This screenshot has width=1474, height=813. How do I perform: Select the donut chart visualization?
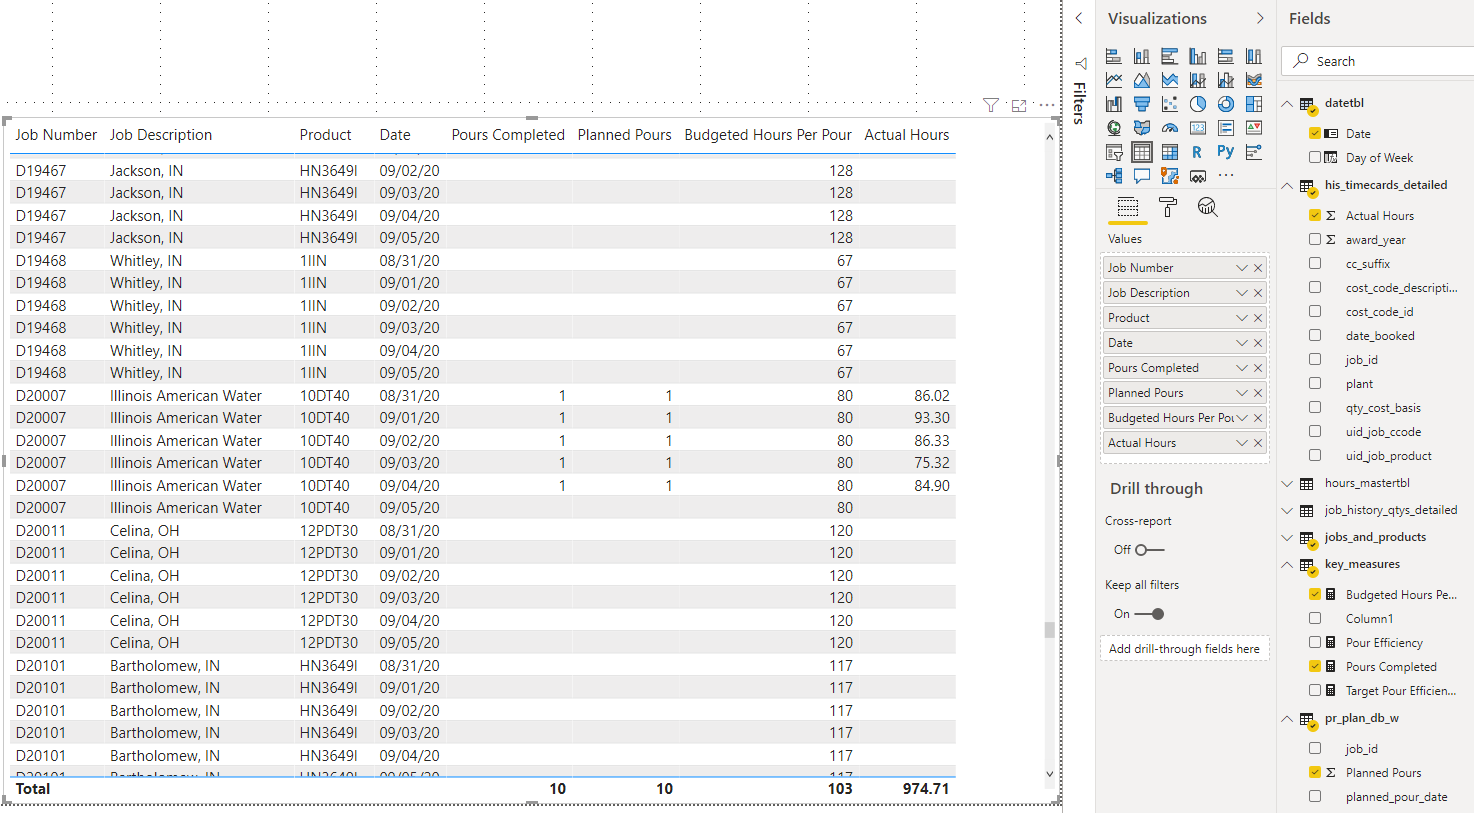coord(1226,104)
